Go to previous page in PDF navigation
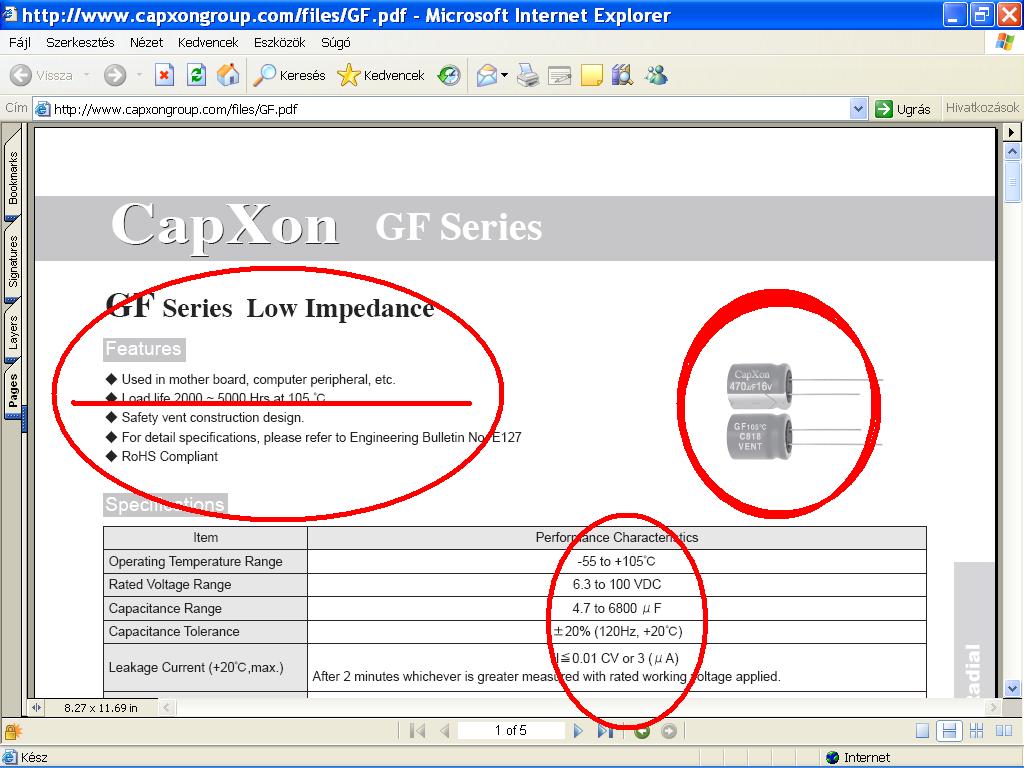 pyautogui.click(x=445, y=731)
